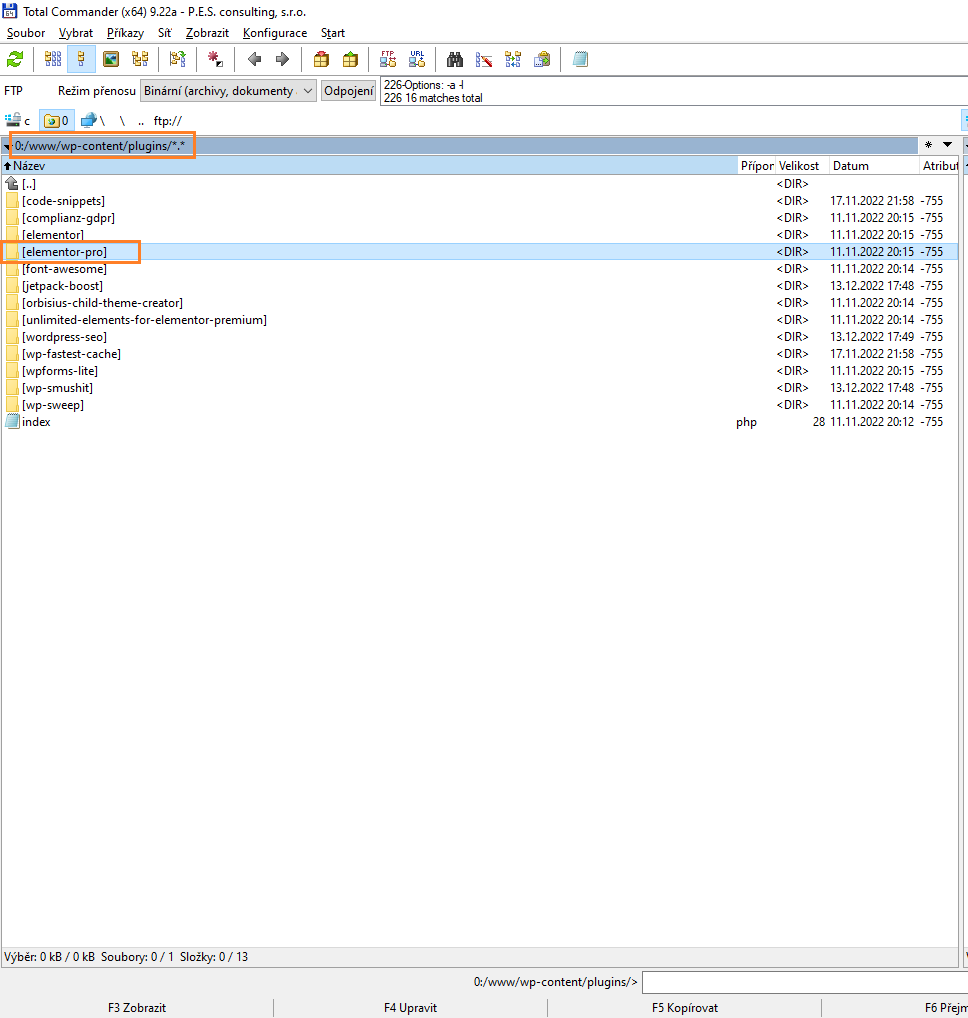Select the [font-awesome] folder

[x=480, y=268]
